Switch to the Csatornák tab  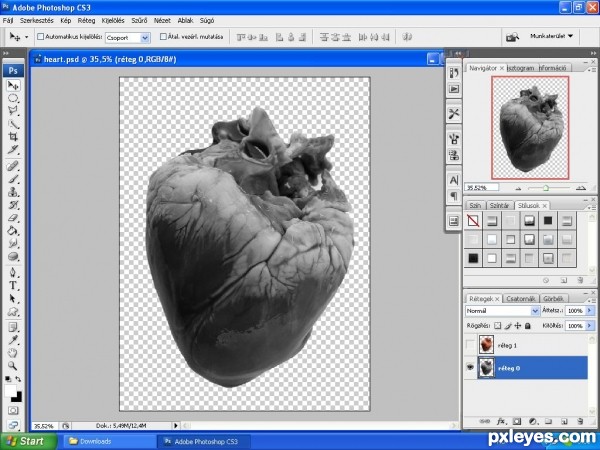coord(520,299)
